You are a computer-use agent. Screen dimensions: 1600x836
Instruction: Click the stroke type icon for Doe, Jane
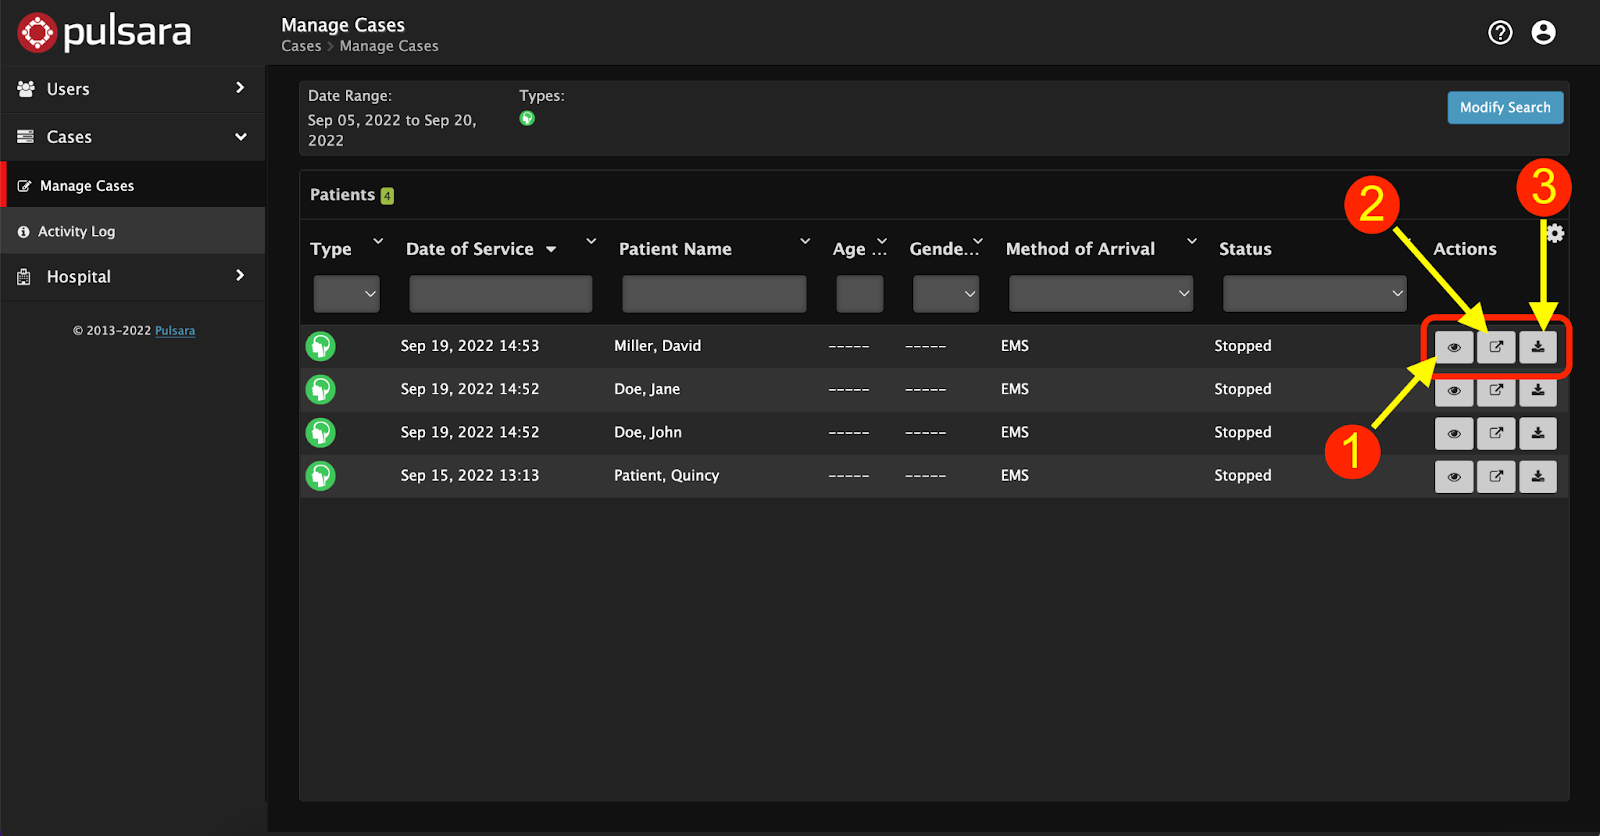point(321,389)
